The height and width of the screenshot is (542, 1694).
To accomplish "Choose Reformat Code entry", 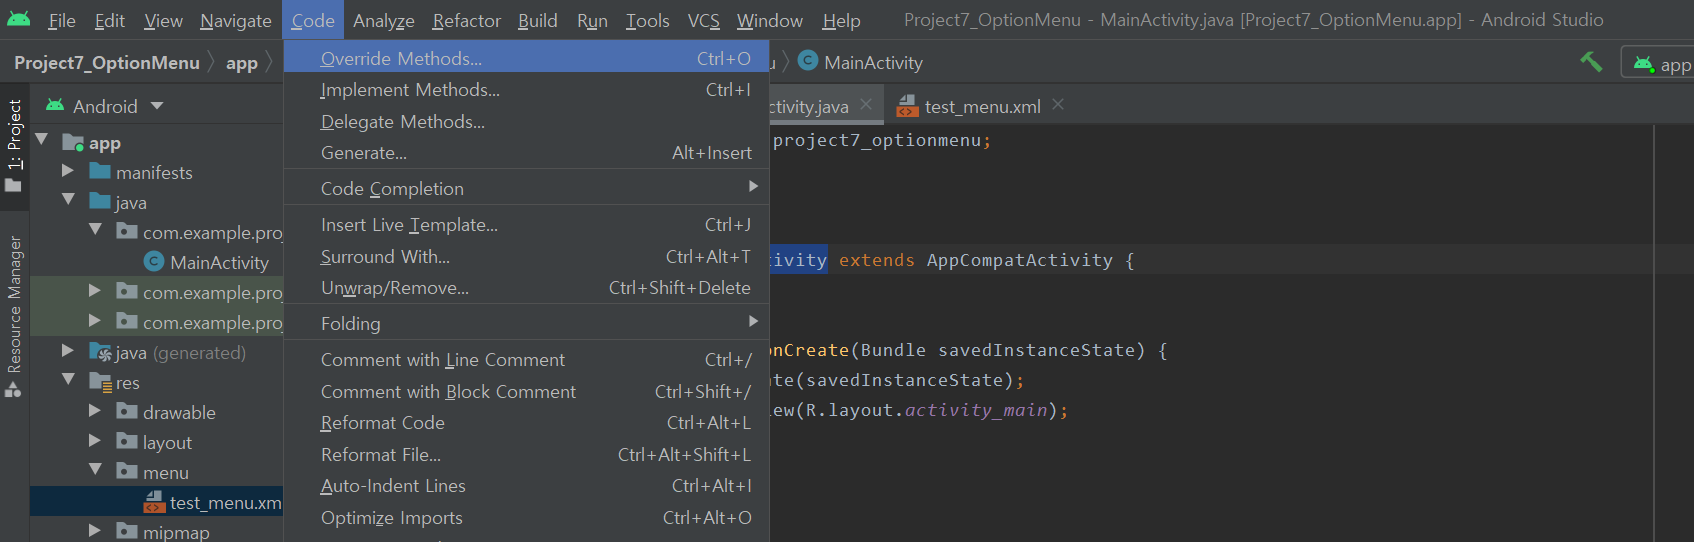I will point(526,423).
